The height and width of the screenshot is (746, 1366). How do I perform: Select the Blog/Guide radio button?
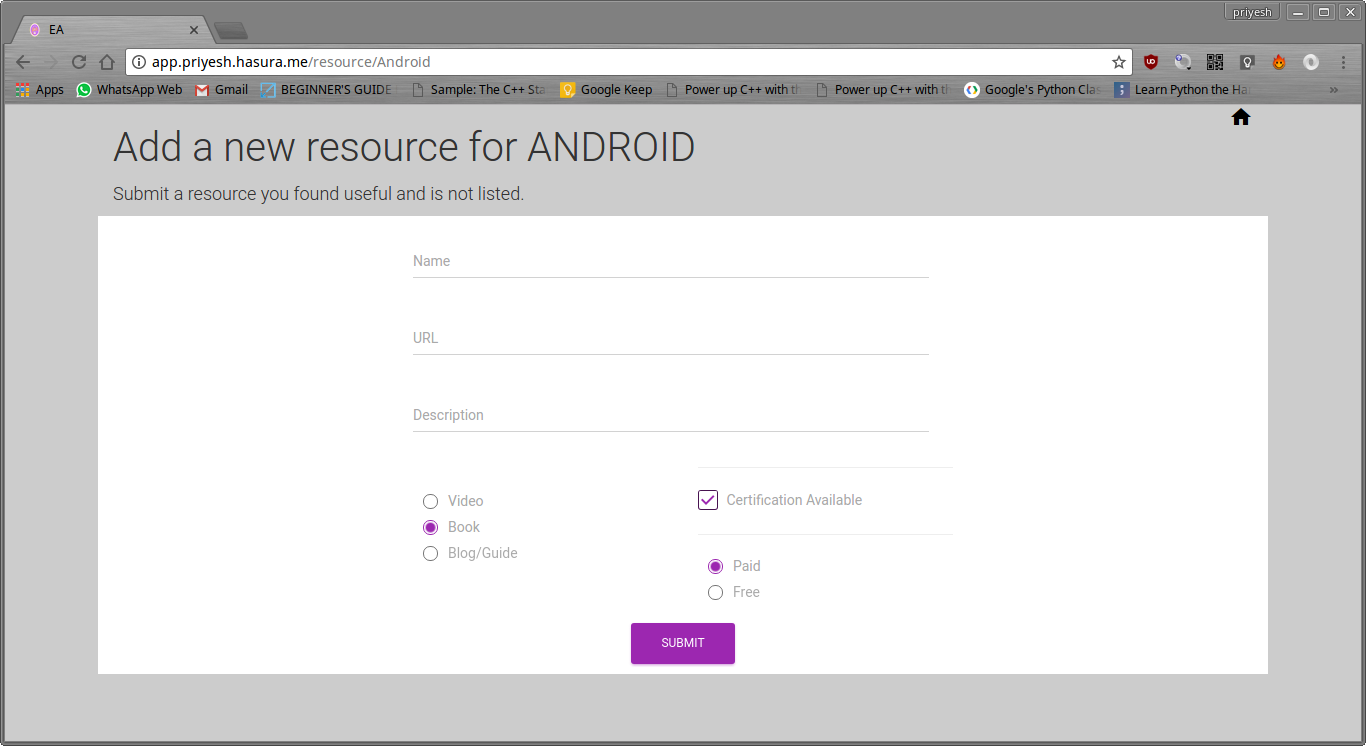(431, 553)
